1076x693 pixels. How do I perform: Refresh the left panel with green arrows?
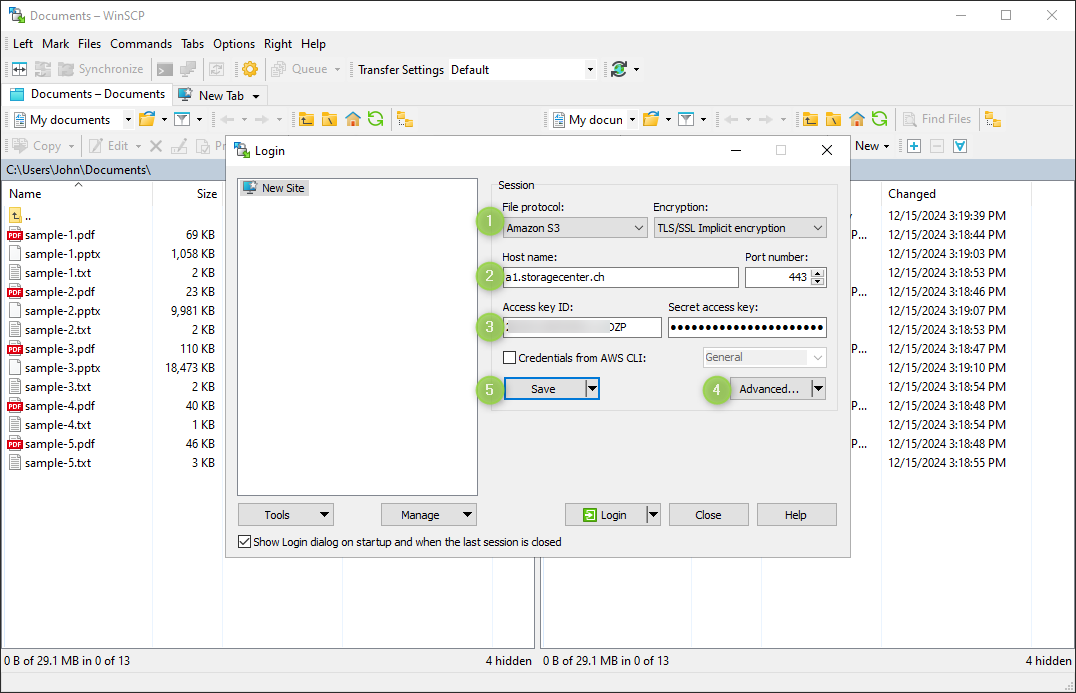(375, 119)
